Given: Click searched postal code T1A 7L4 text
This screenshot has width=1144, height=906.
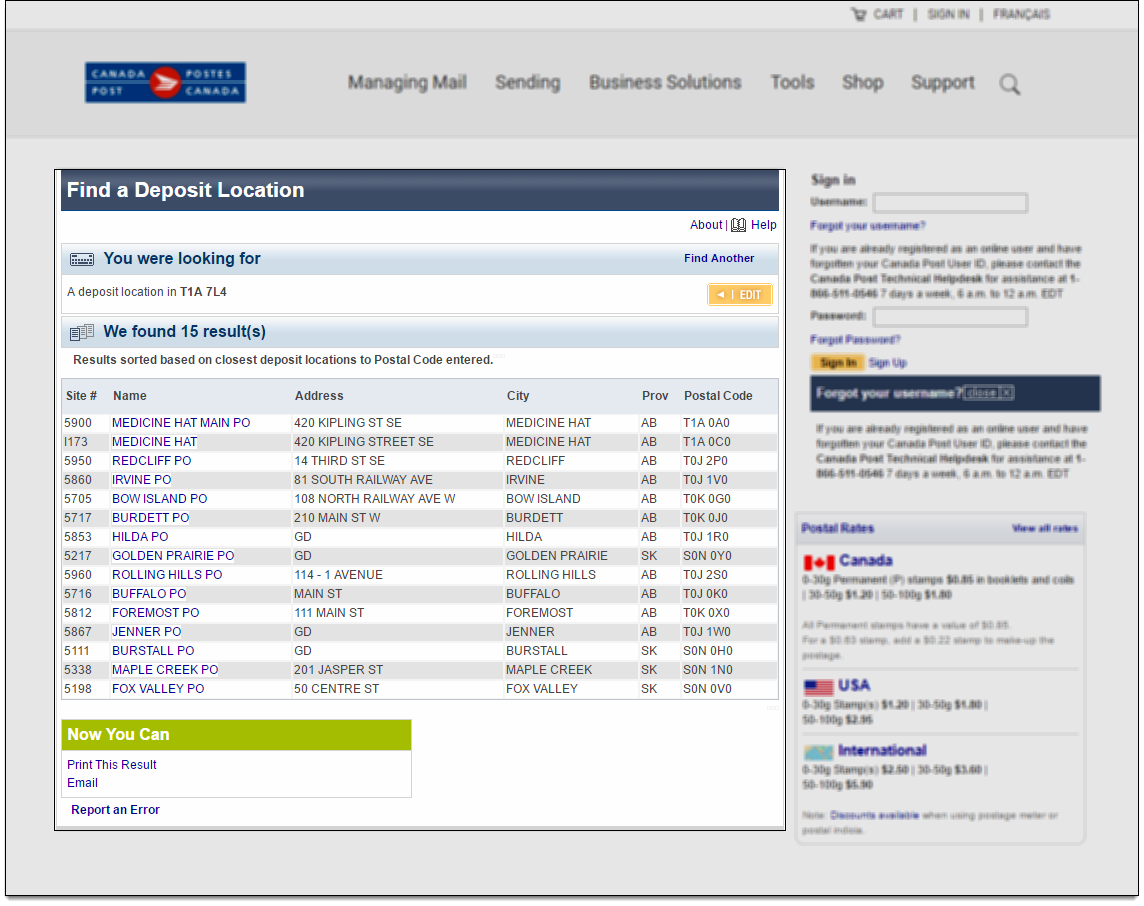Looking at the screenshot, I should 203,292.
